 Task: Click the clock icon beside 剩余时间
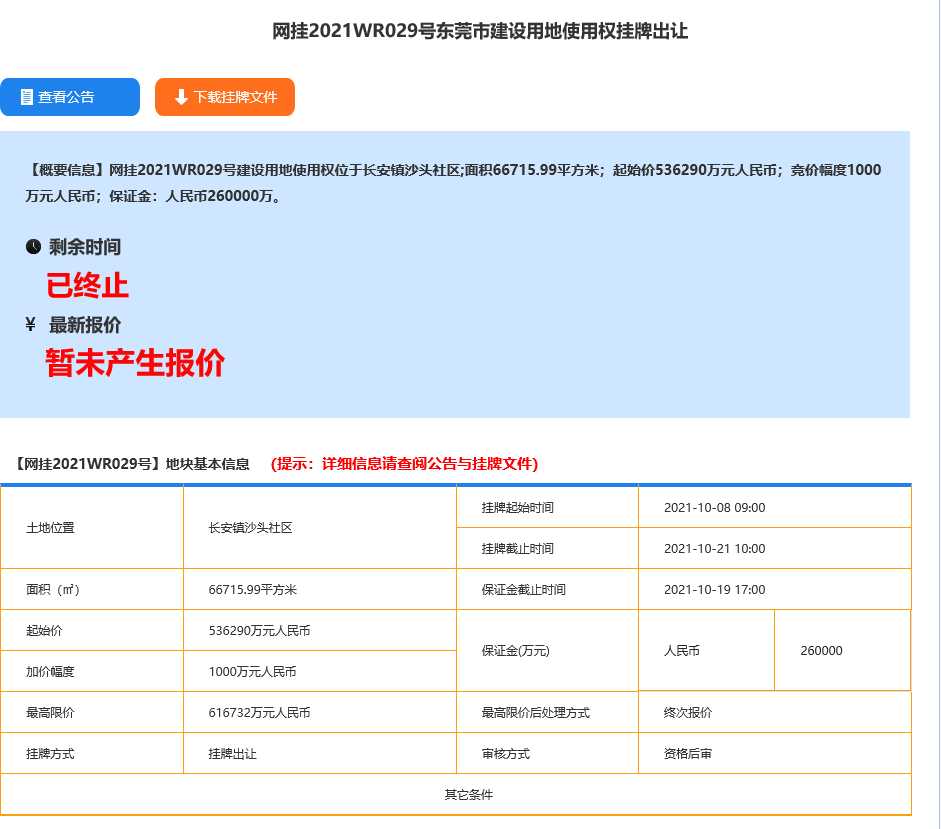tap(33, 247)
